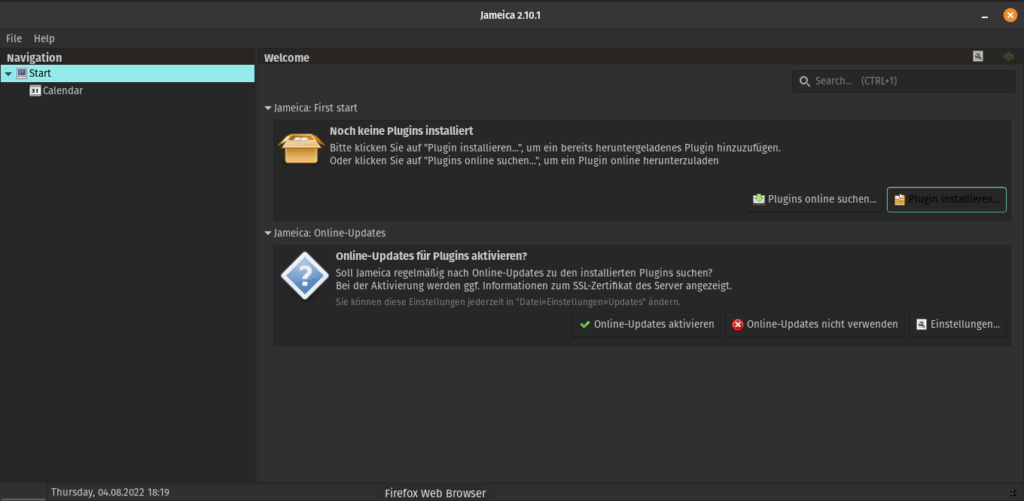Viewport: 1024px width, 501px height.
Task: Click the Start computer icon
Action: (22, 73)
